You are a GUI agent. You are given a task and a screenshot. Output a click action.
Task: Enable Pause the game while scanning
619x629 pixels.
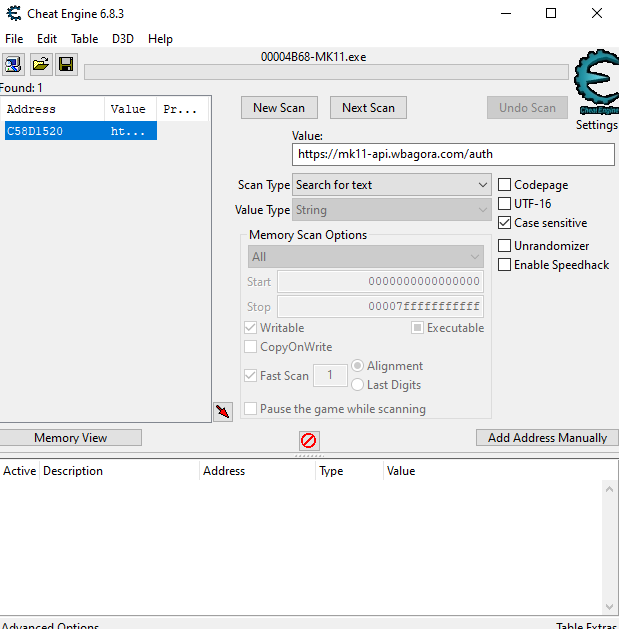pos(250,409)
